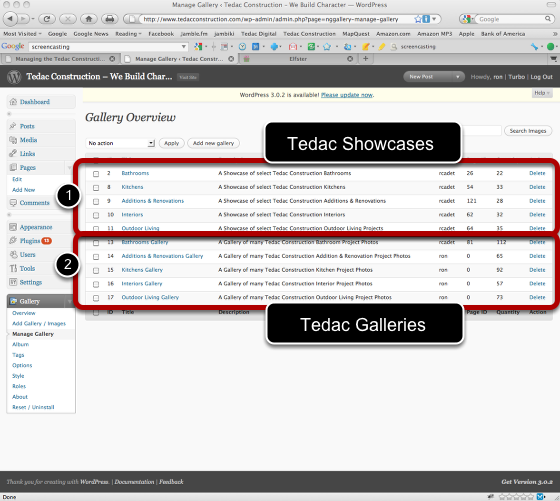Click the wrench icon on the Google toolbar
The image size is (560, 501).
click(x=534, y=46)
